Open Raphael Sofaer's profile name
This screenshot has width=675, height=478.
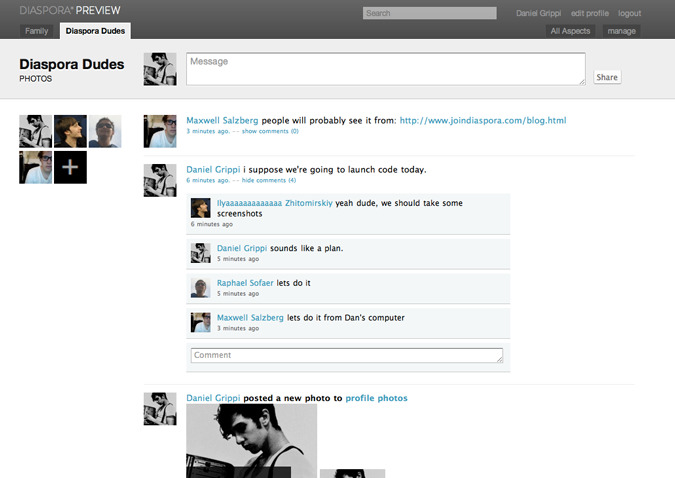(245, 283)
